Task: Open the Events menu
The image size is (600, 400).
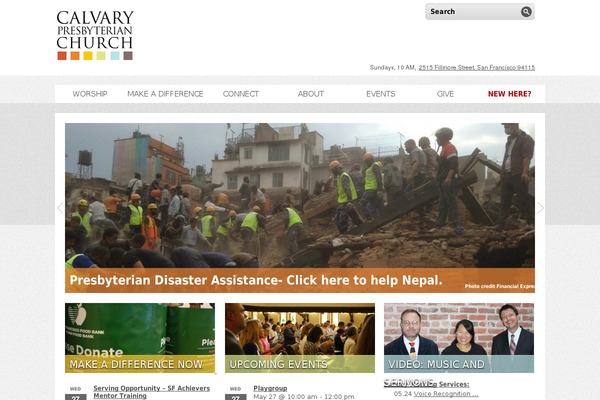Action: pos(381,94)
